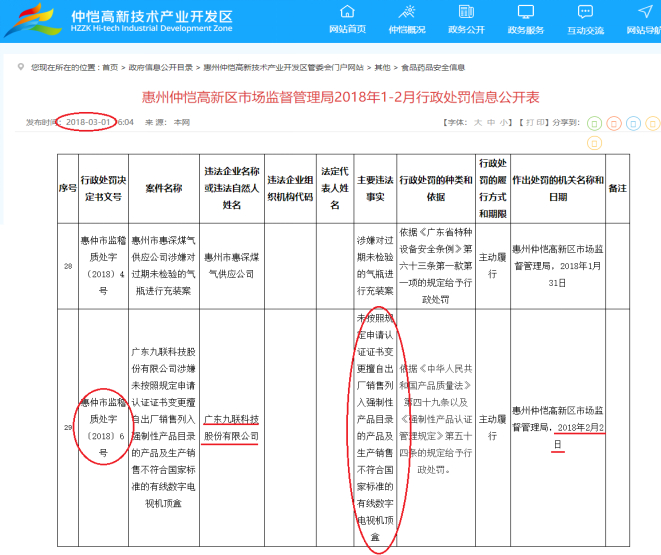Set font size to 大
This screenshot has width=661, height=555.
coord(478,122)
